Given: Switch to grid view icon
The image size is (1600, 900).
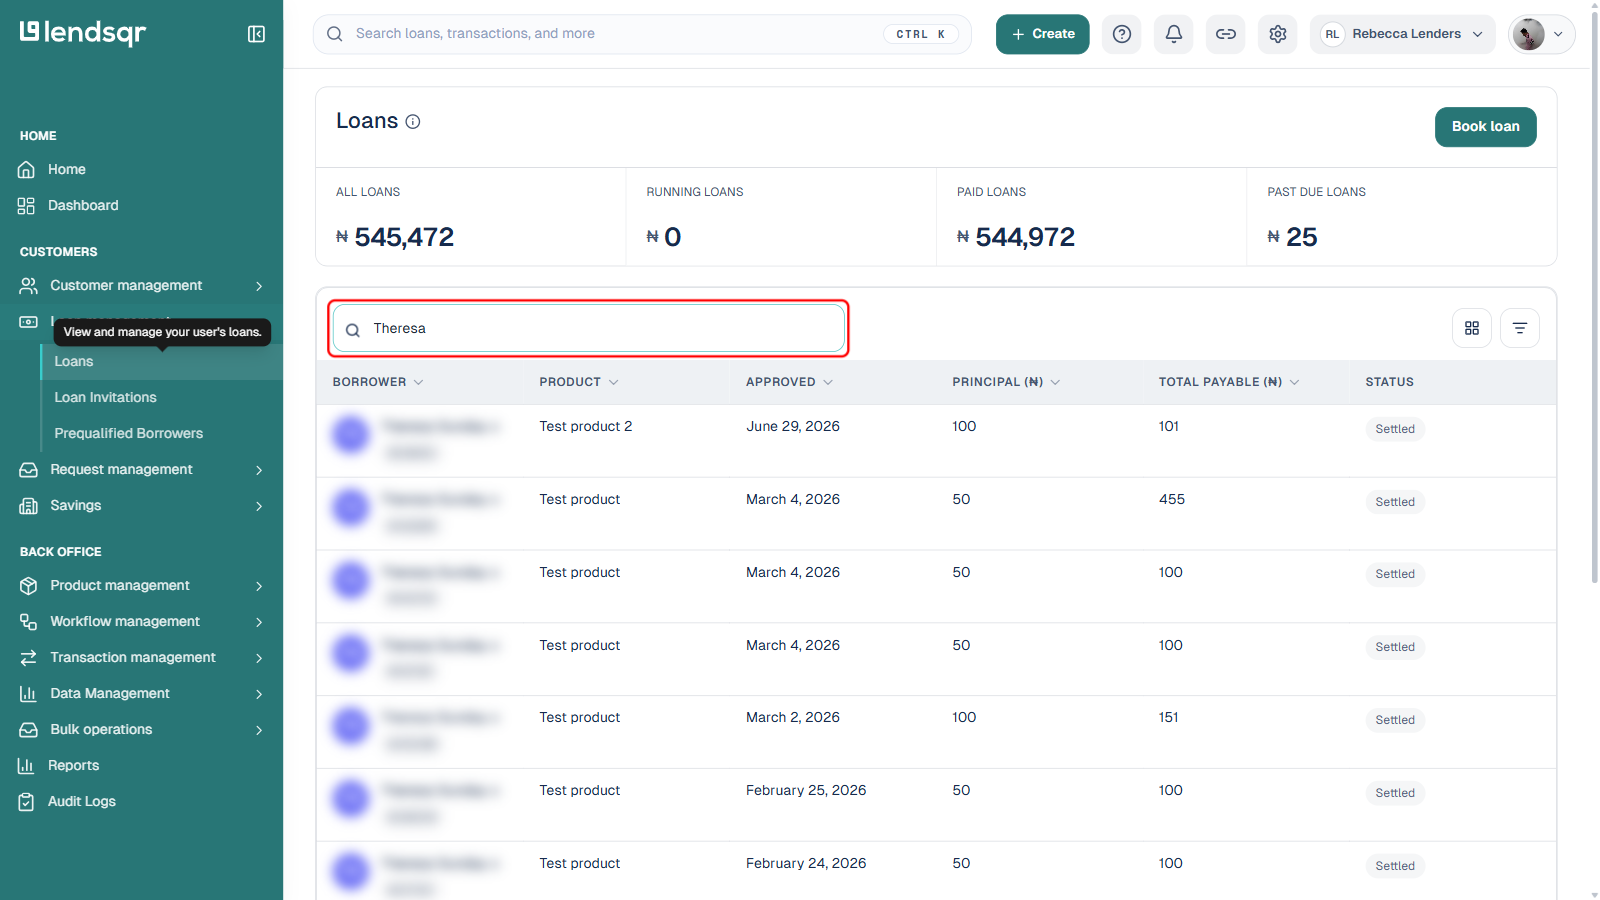Looking at the screenshot, I should (x=1472, y=328).
